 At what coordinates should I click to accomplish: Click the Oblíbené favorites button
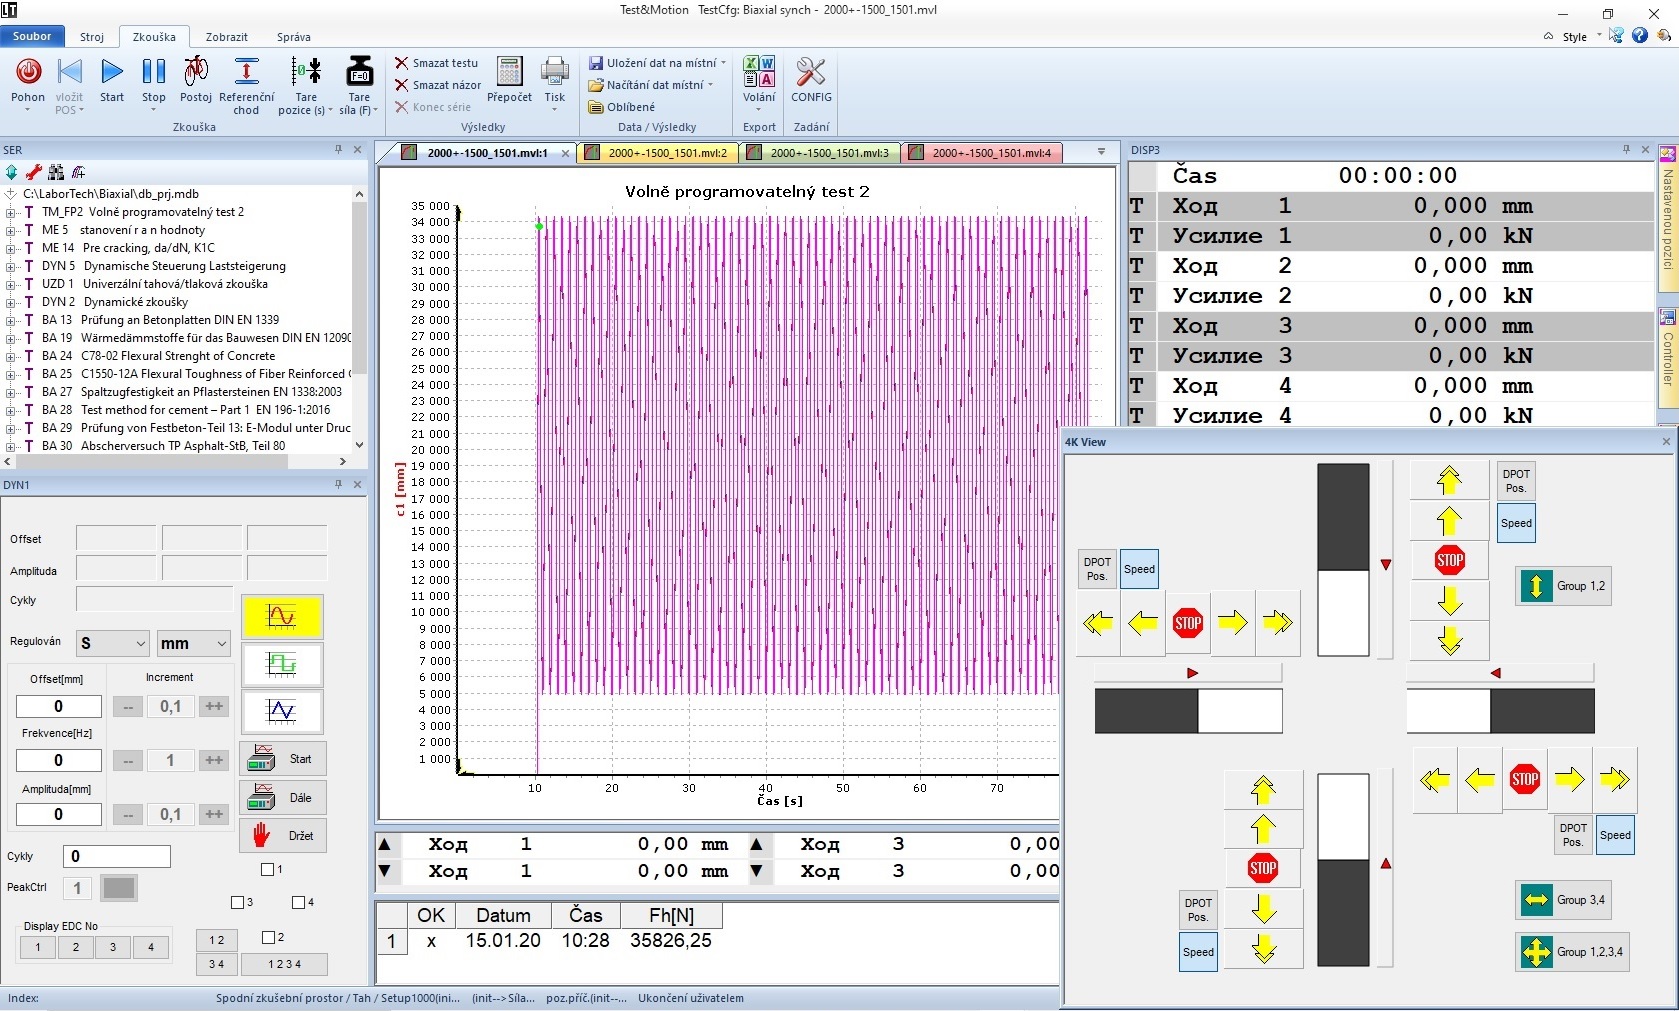[x=622, y=107]
